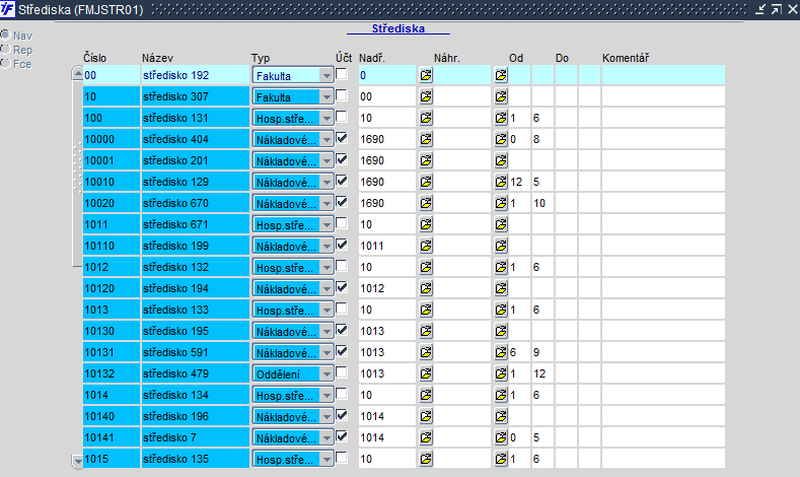Open Náhr. lookup icon for row 10110
800x477 pixels.
pyautogui.click(x=501, y=246)
